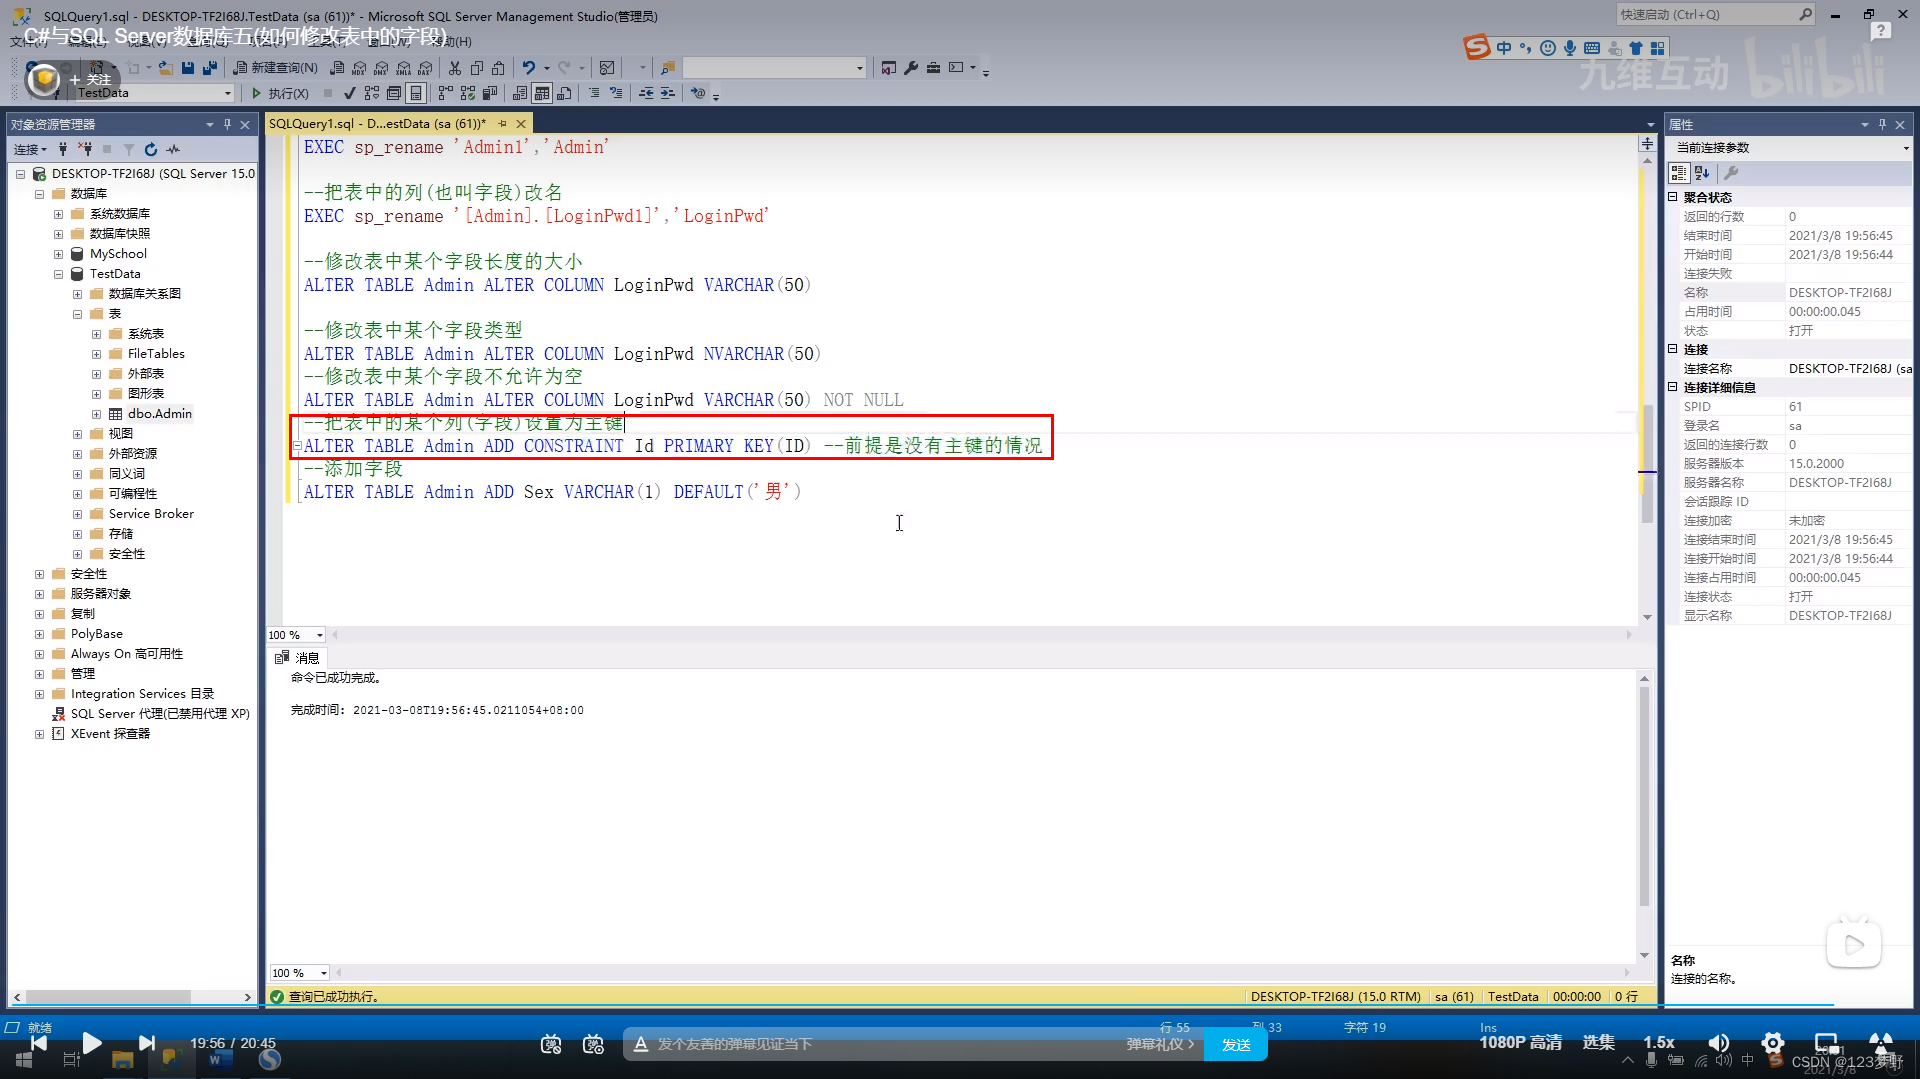Click the Cut scissors icon
This screenshot has width=1920, height=1079.
click(x=455, y=68)
